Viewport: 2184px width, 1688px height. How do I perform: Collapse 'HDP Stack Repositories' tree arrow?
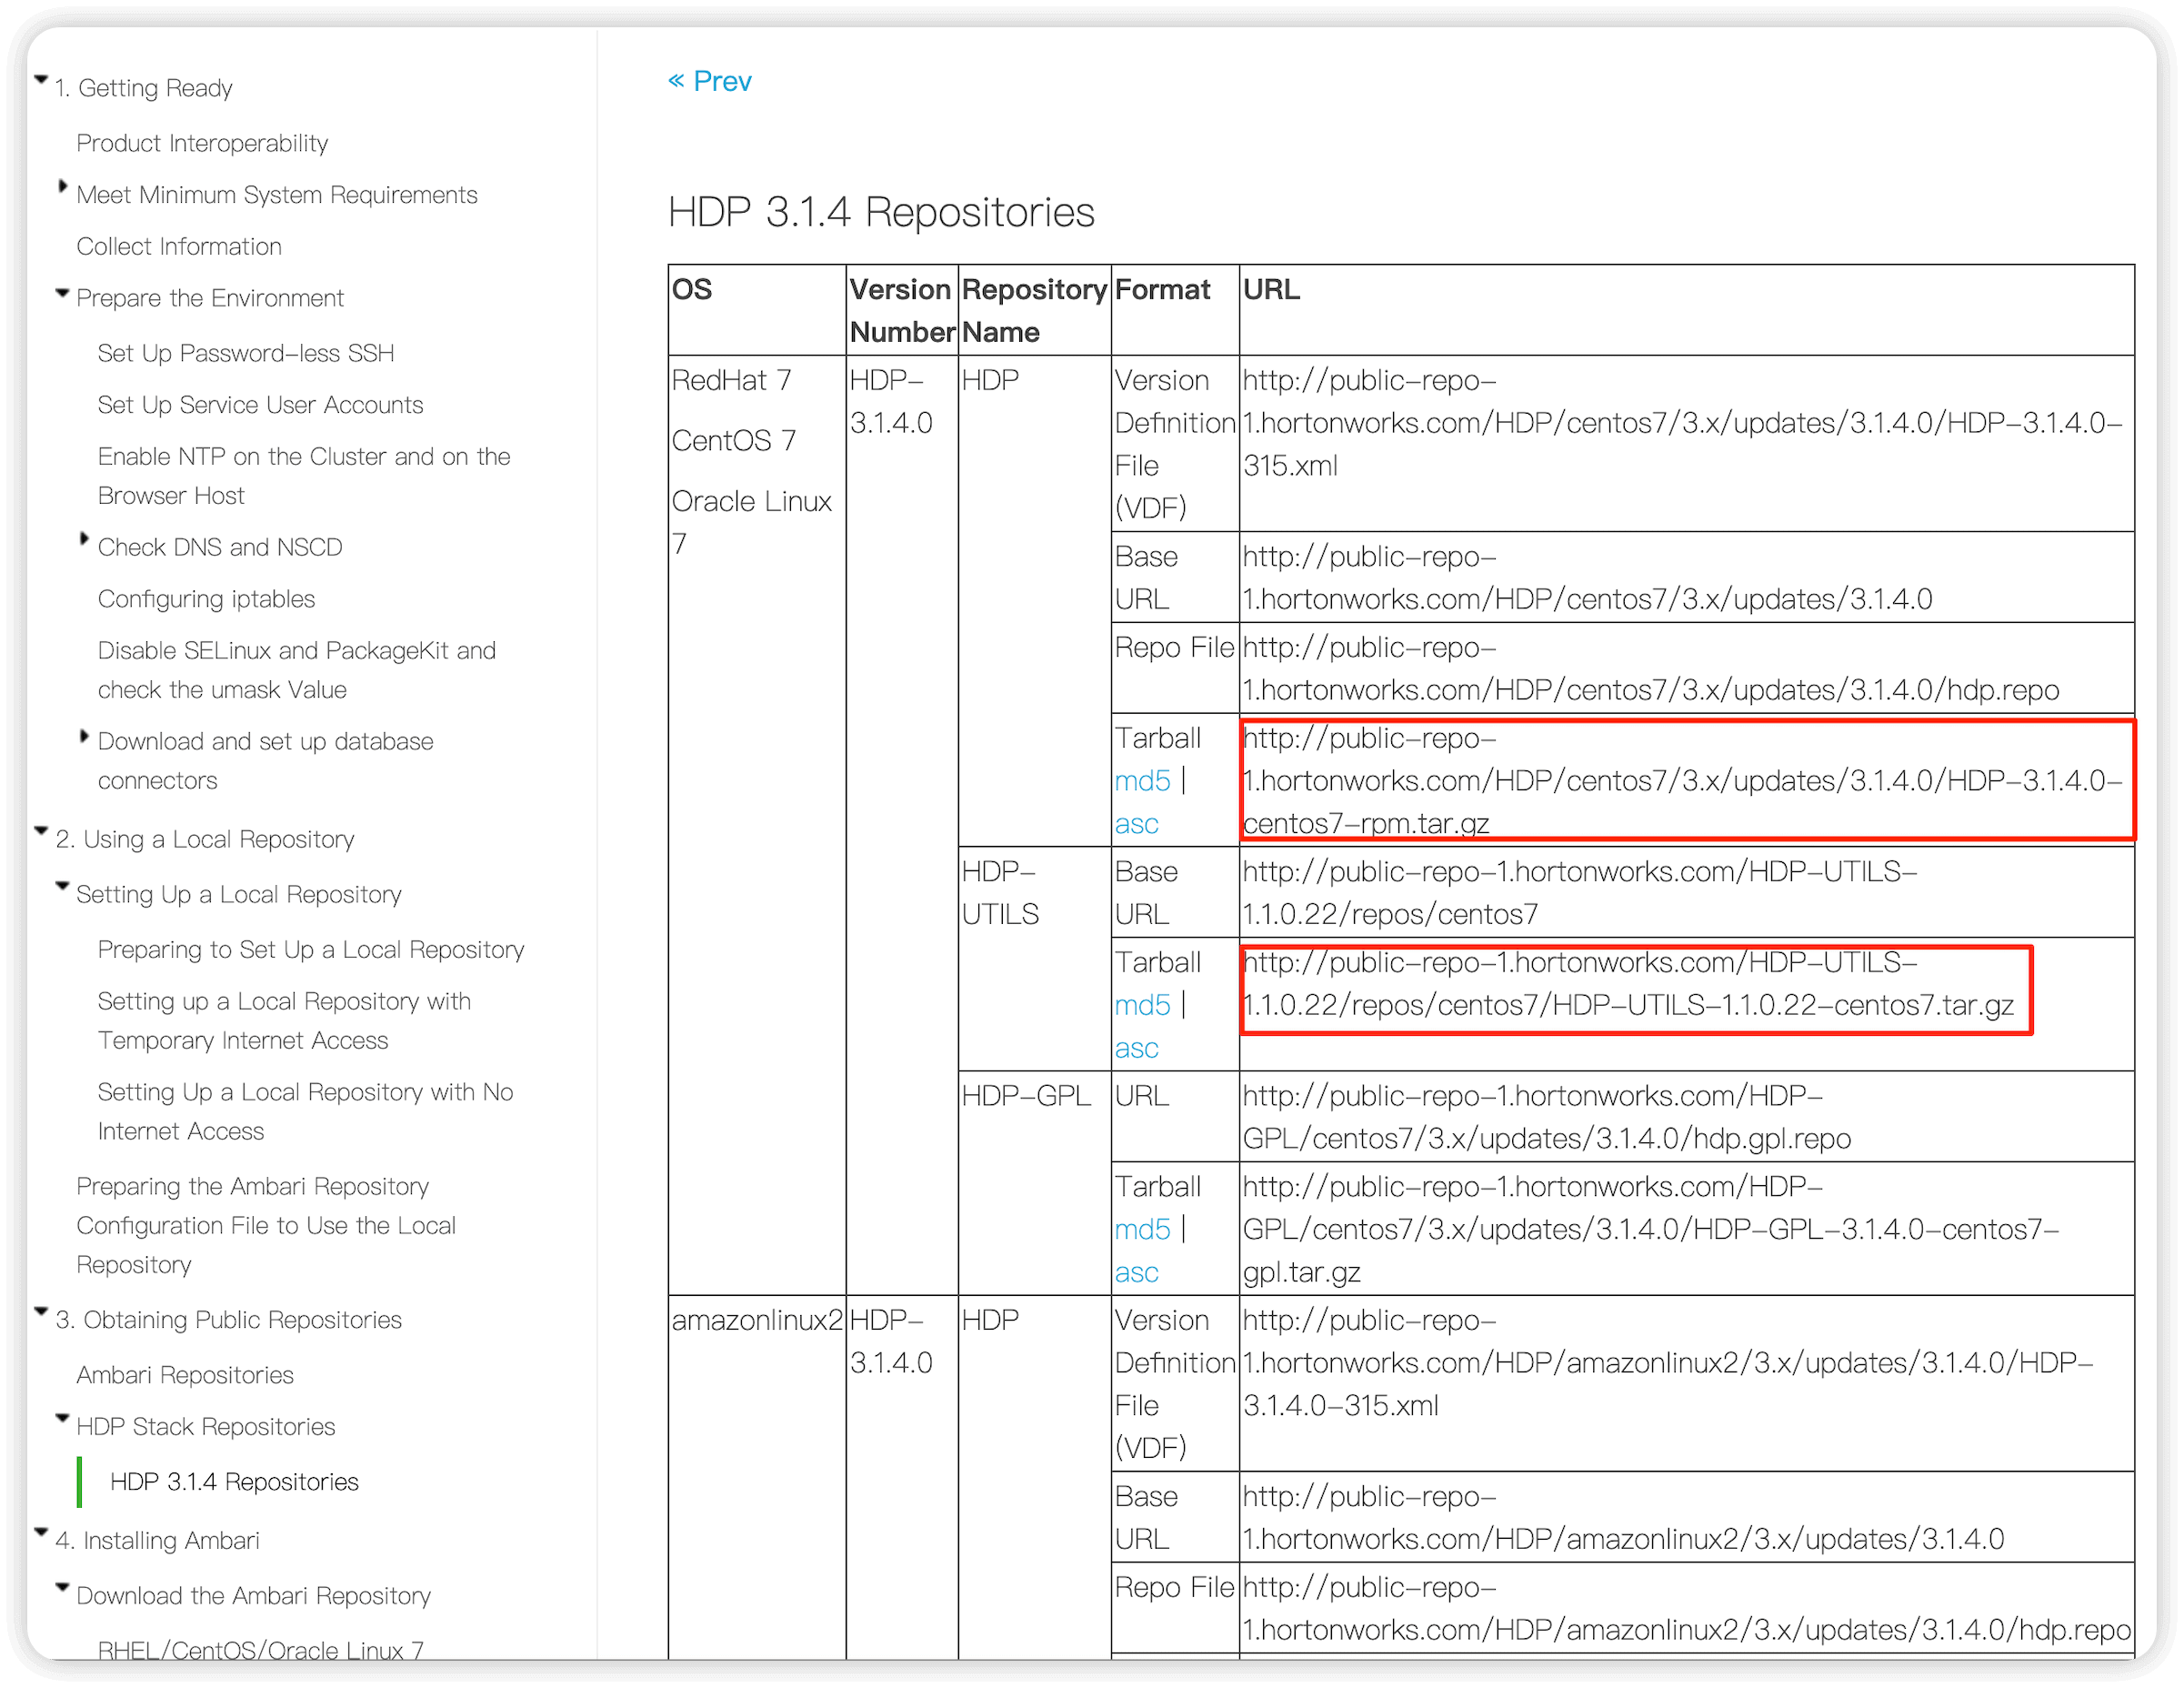(63, 1419)
